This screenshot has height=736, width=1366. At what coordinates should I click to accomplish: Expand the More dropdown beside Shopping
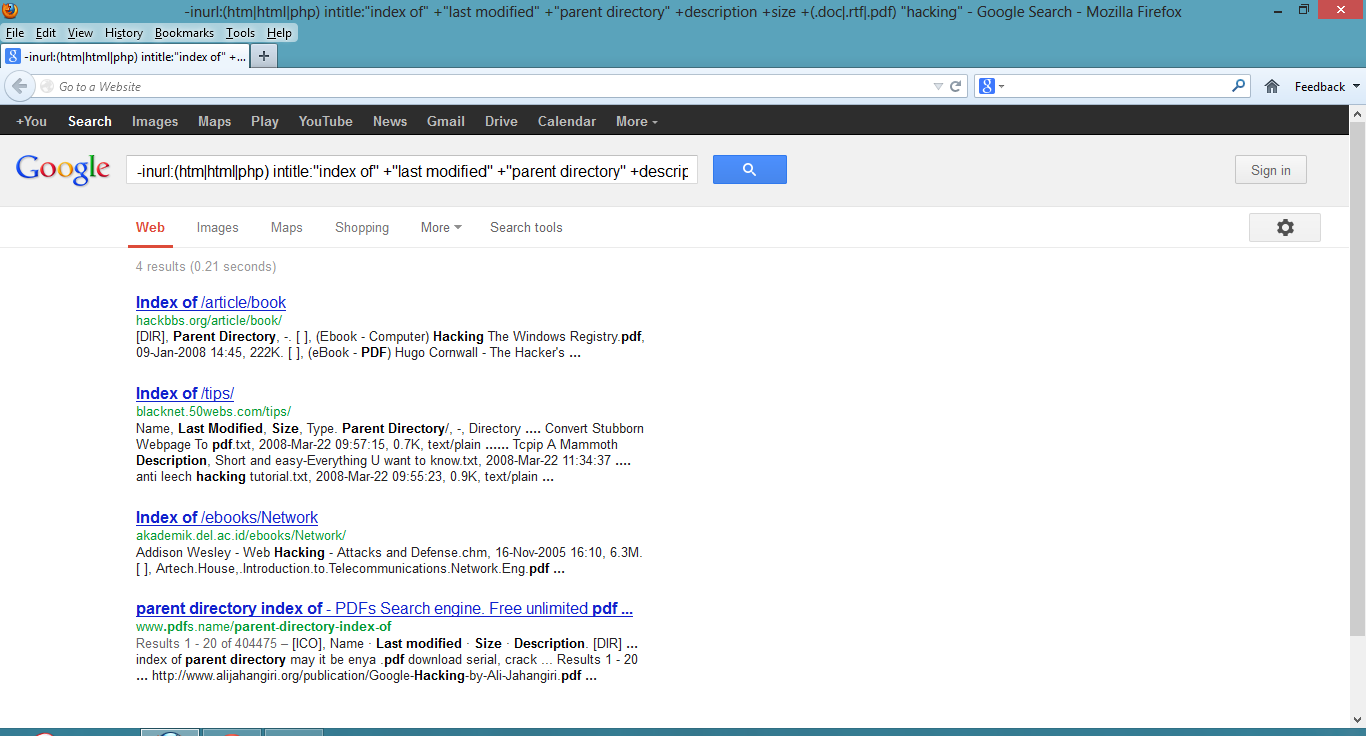(441, 227)
